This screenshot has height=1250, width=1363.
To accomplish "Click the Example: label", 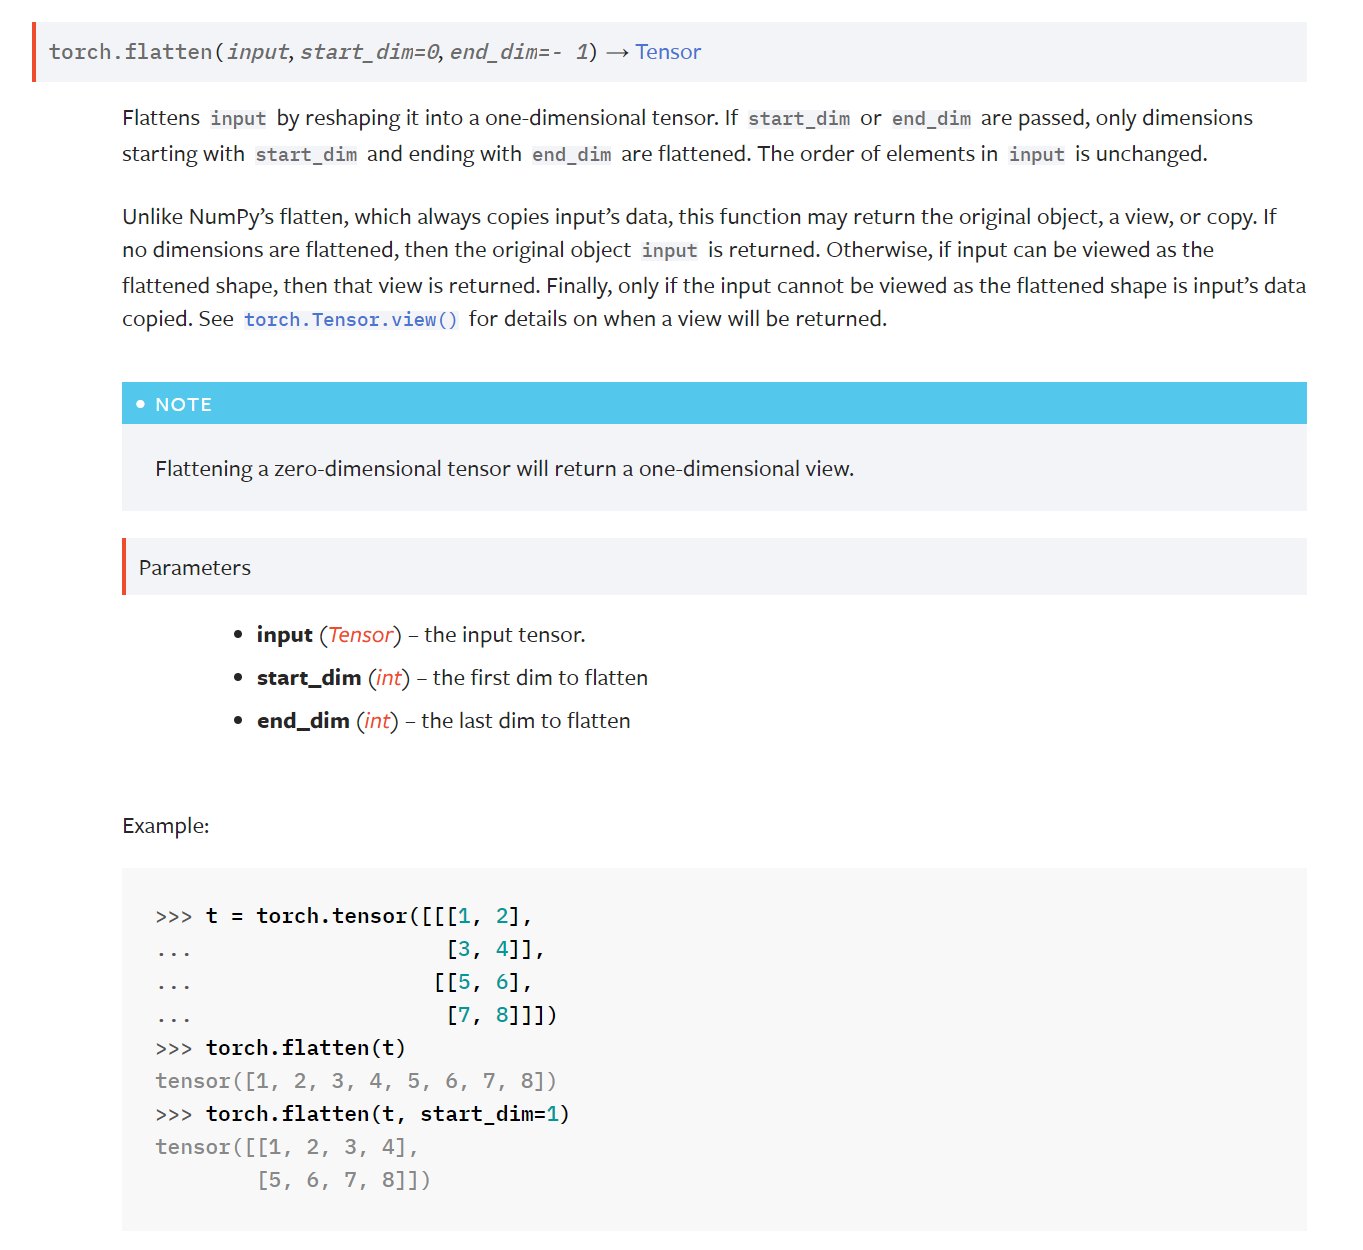I will (166, 826).
